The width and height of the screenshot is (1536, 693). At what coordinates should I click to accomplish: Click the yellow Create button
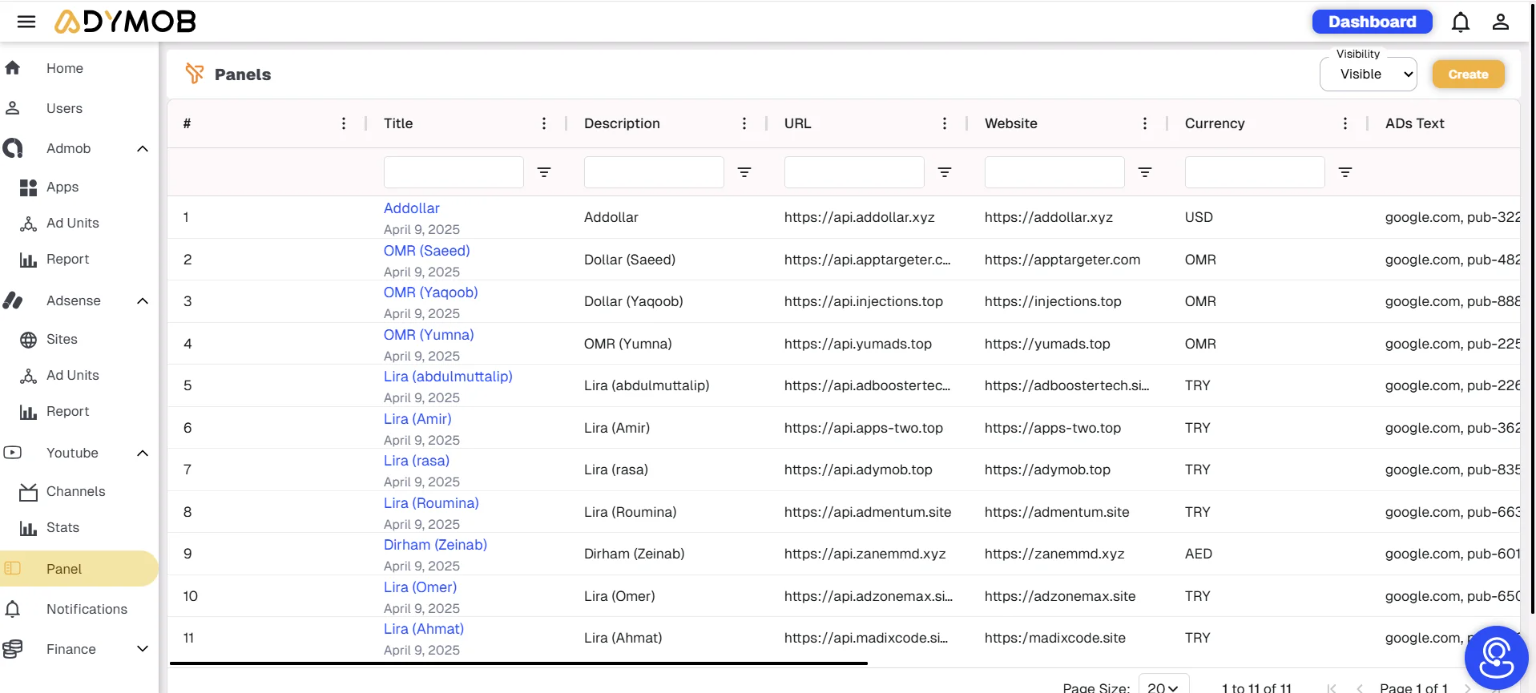1468,74
